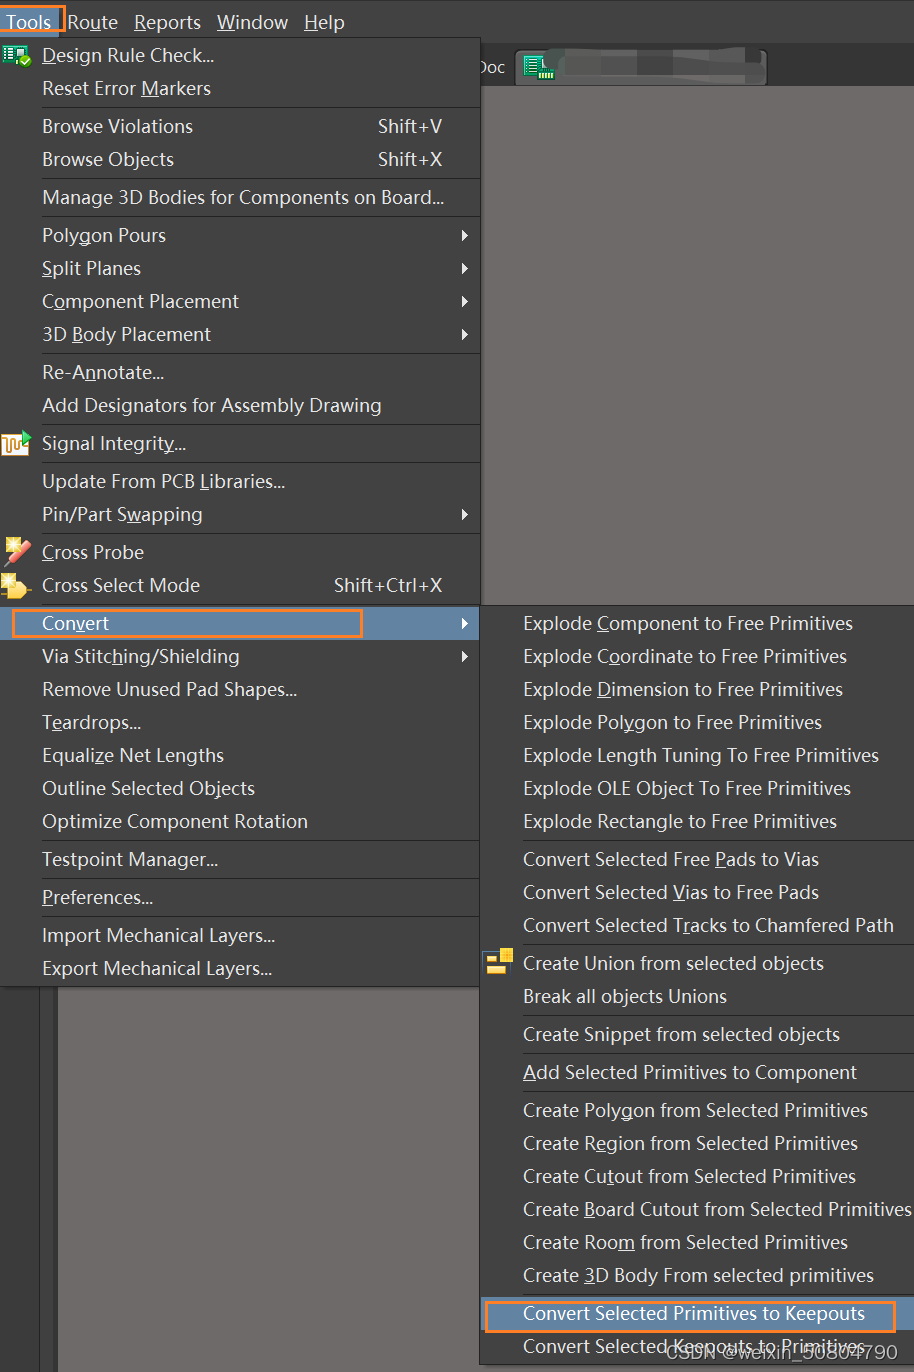Choose Browse Violations from the menu
This screenshot has width=914, height=1372.
(x=117, y=126)
